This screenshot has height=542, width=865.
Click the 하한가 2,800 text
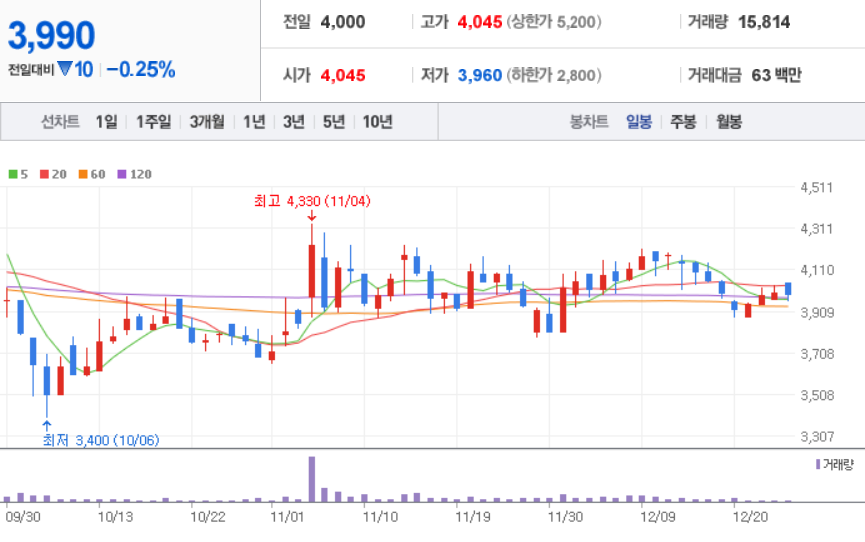(x=554, y=75)
